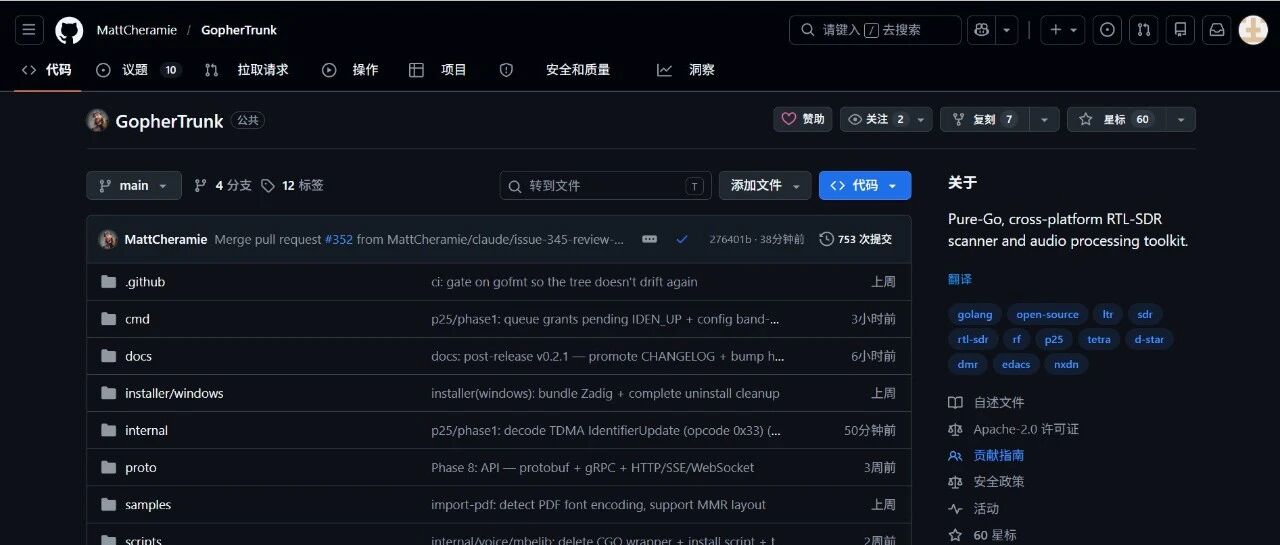The width and height of the screenshot is (1280, 545).
Task: Open the 753 次提交 history link
Action: 855,239
